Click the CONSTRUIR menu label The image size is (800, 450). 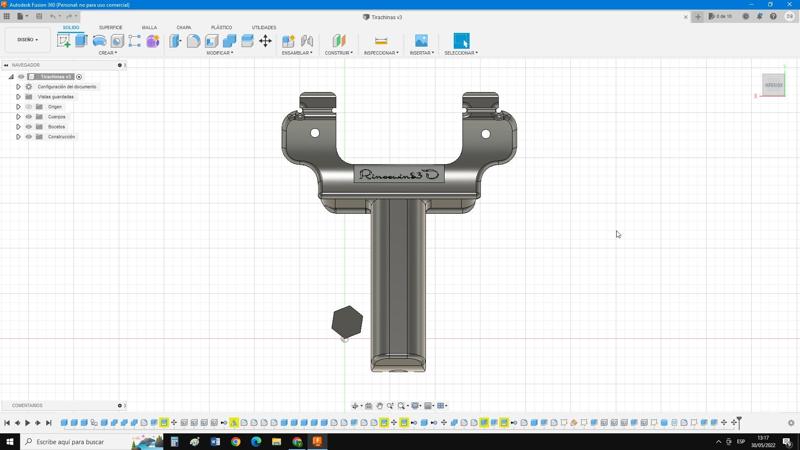tap(338, 53)
